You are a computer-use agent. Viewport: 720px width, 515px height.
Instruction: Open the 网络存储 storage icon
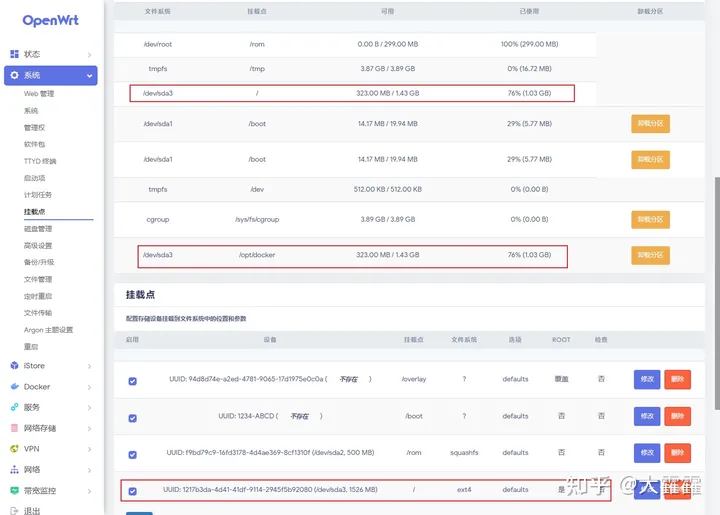(14, 428)
